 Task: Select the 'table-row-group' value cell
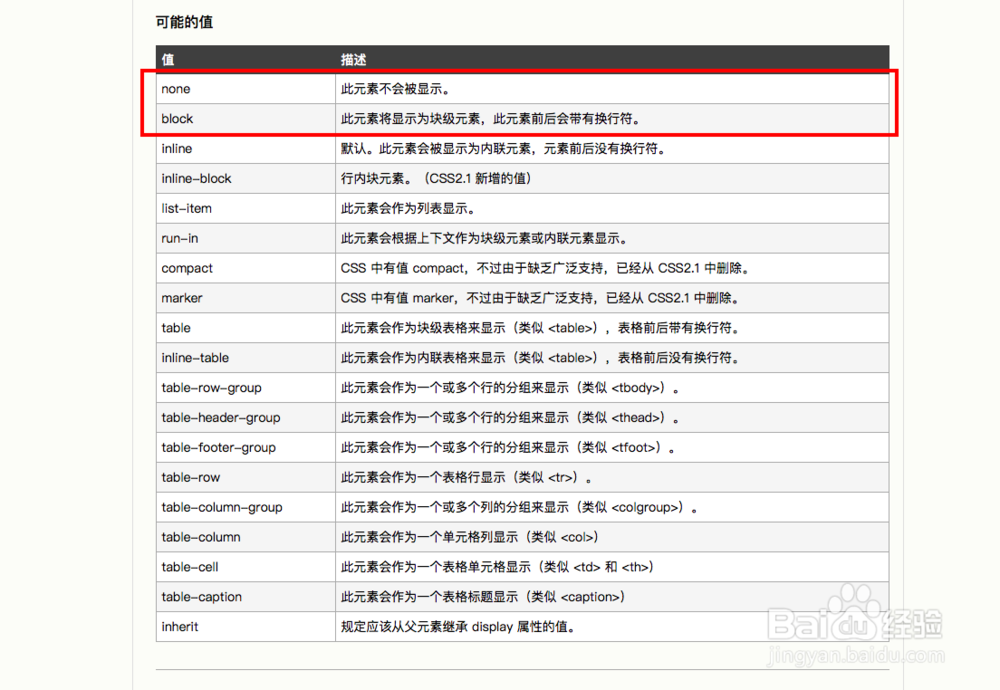pos(246,388)
